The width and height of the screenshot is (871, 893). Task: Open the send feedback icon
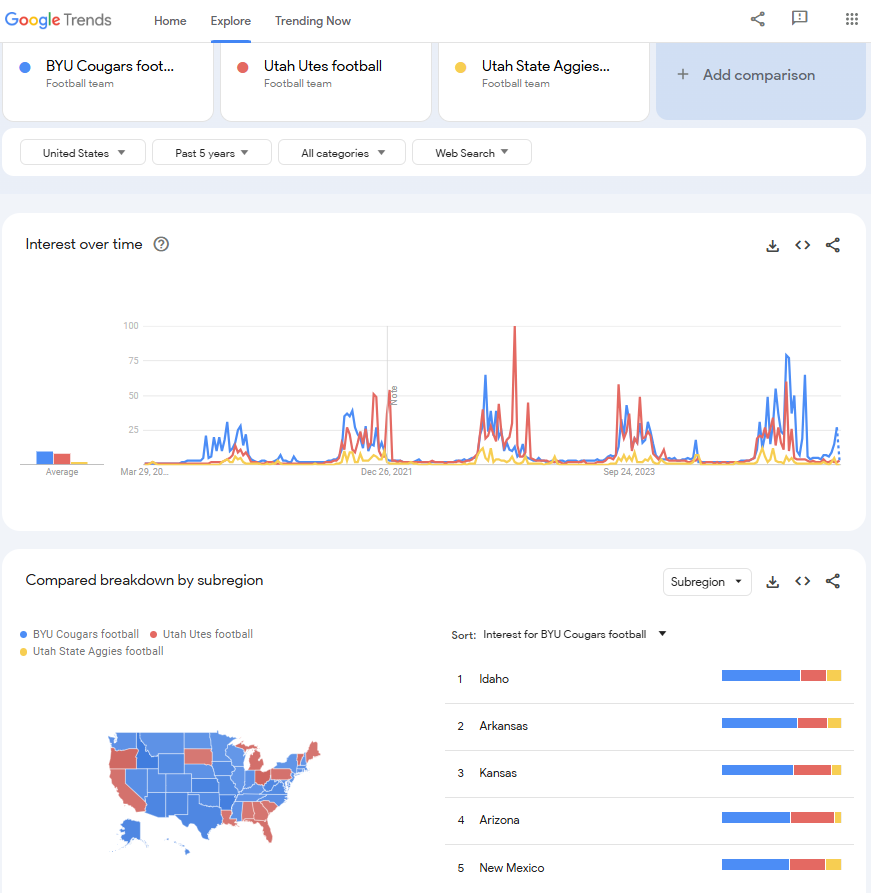[800, 18]
